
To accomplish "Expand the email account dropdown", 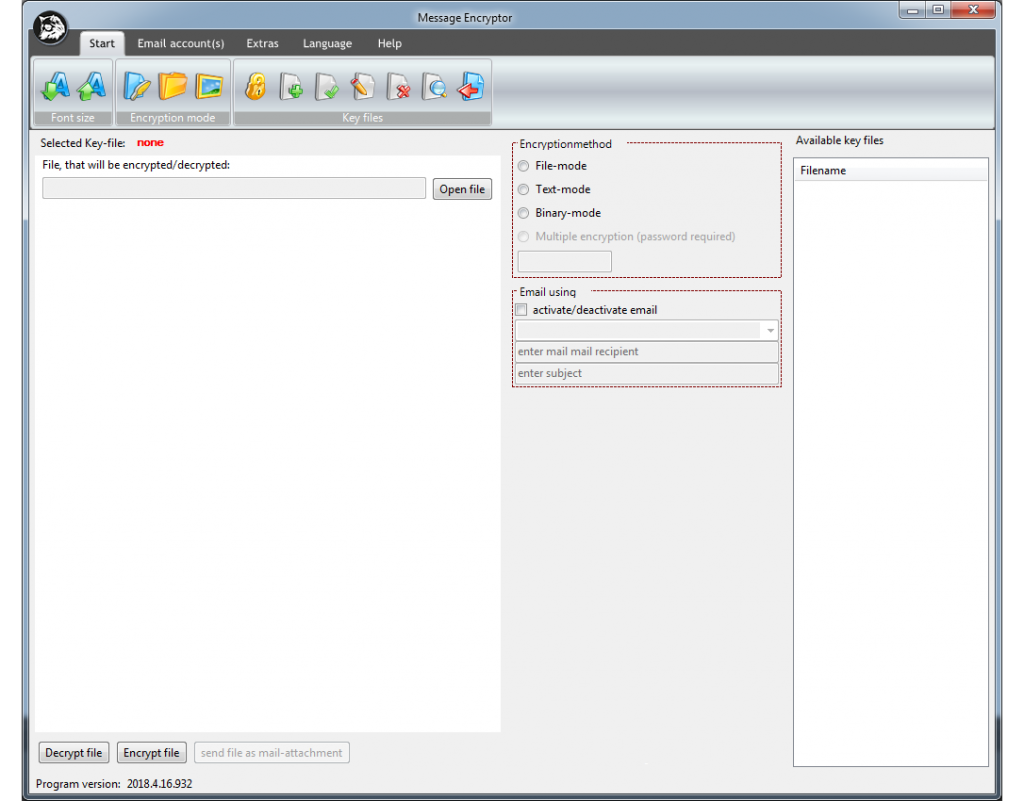I will pos(770,331).
